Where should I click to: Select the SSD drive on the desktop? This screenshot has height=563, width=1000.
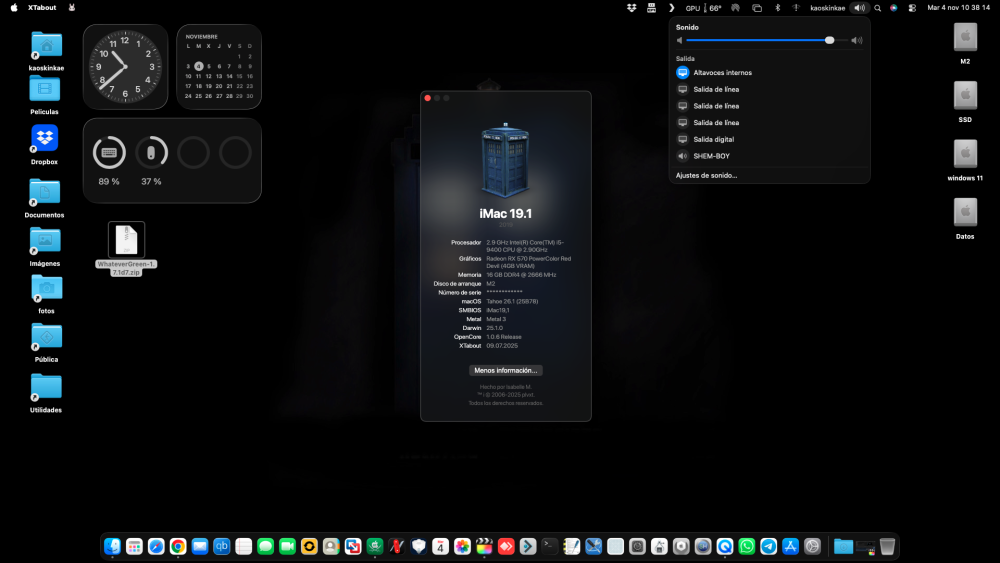(x=965, y=96)
